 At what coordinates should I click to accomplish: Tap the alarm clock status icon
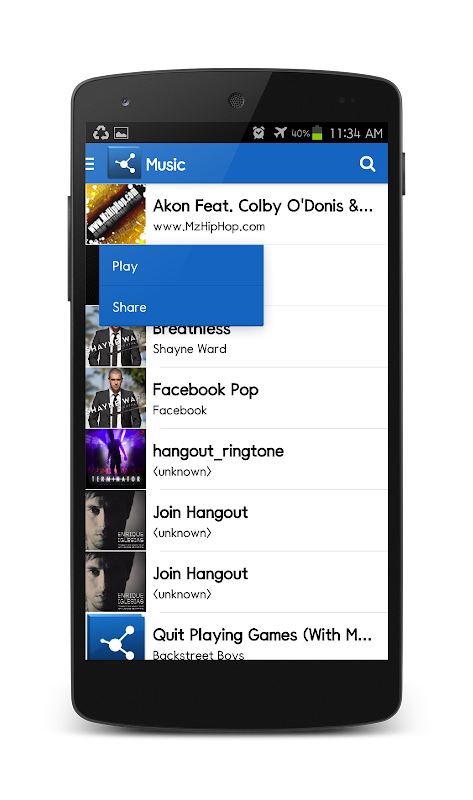[x=259, y=133]
